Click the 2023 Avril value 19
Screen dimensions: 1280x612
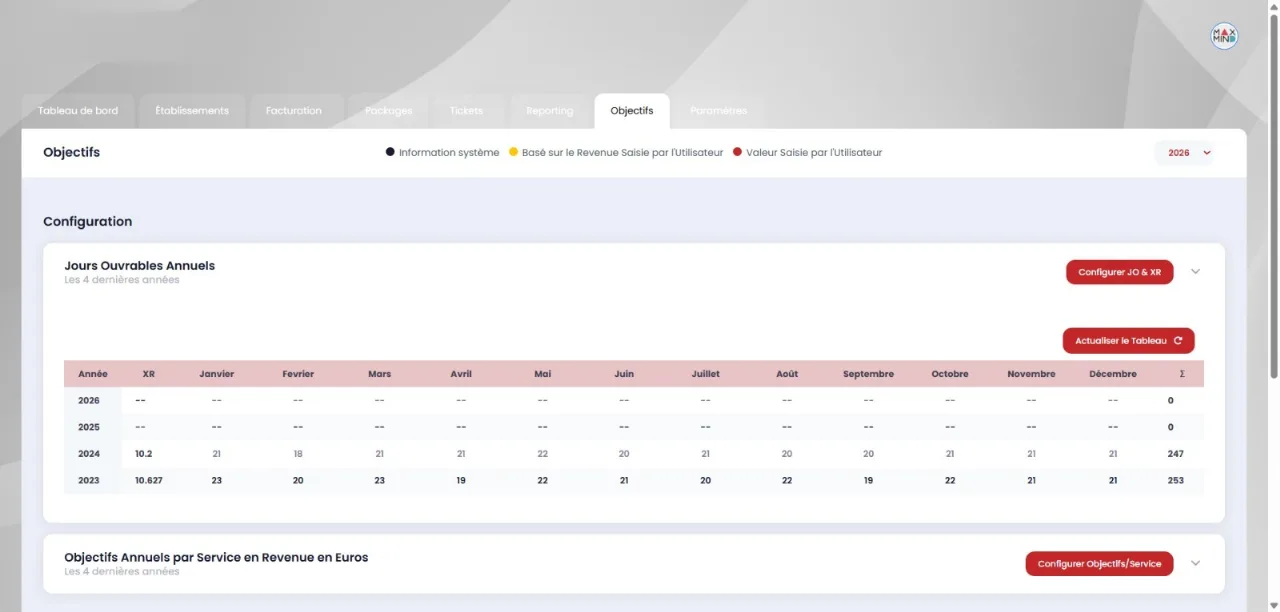tap(461, 480)
